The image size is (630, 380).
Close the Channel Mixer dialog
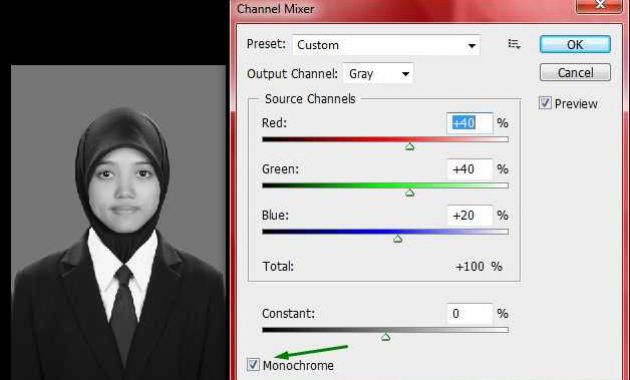pyautogui.click(x=600, y=5)
